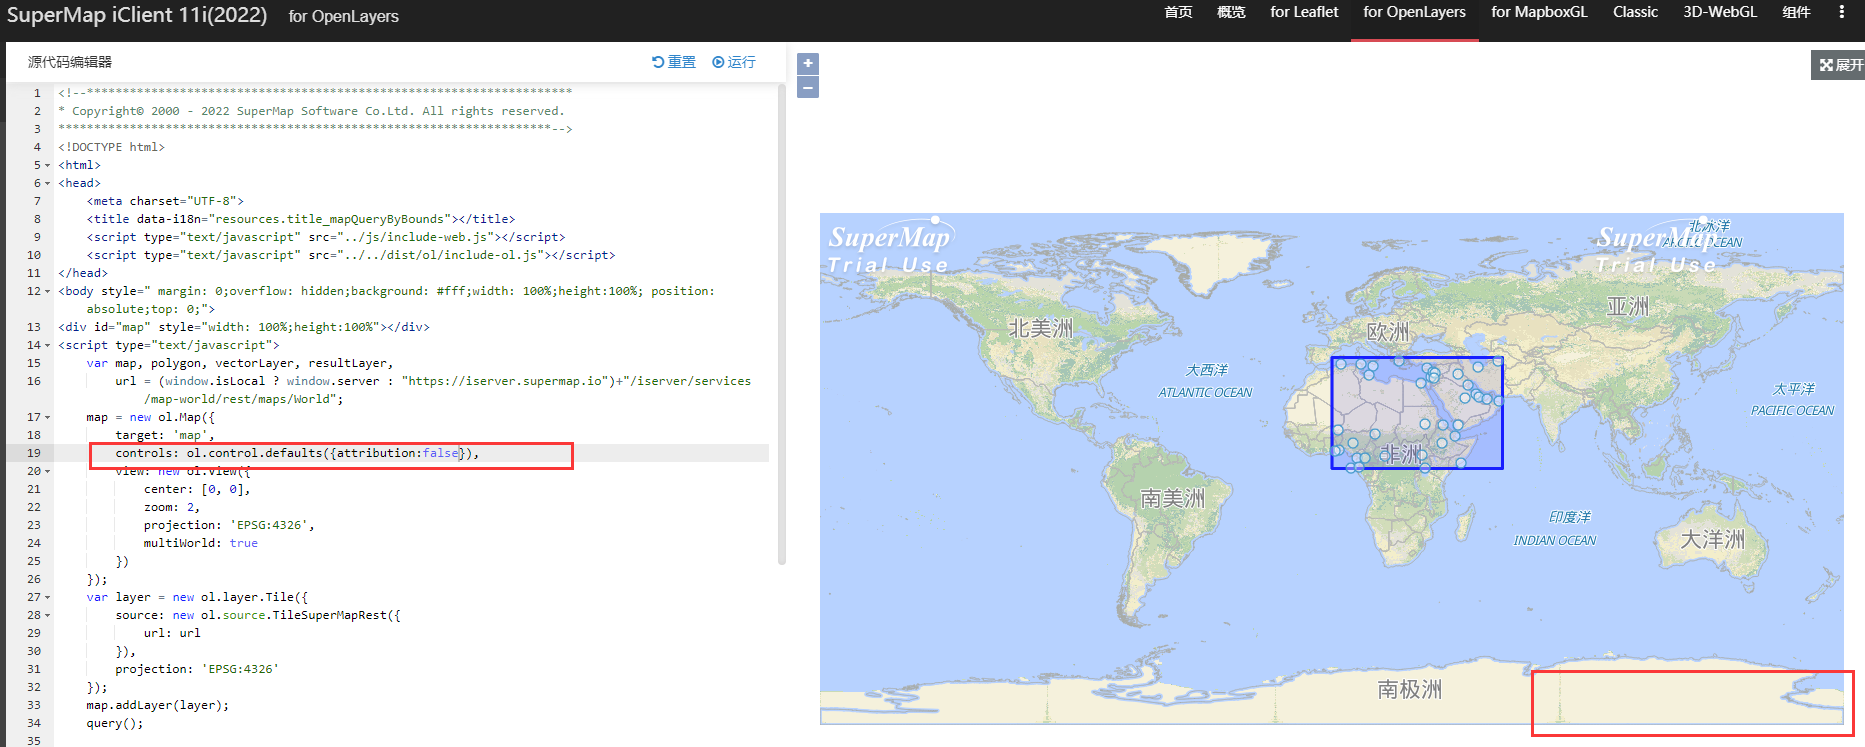Collapse the layer fold on line 27
Viewport: 1865px width, 747px height.
pos(47,598)
